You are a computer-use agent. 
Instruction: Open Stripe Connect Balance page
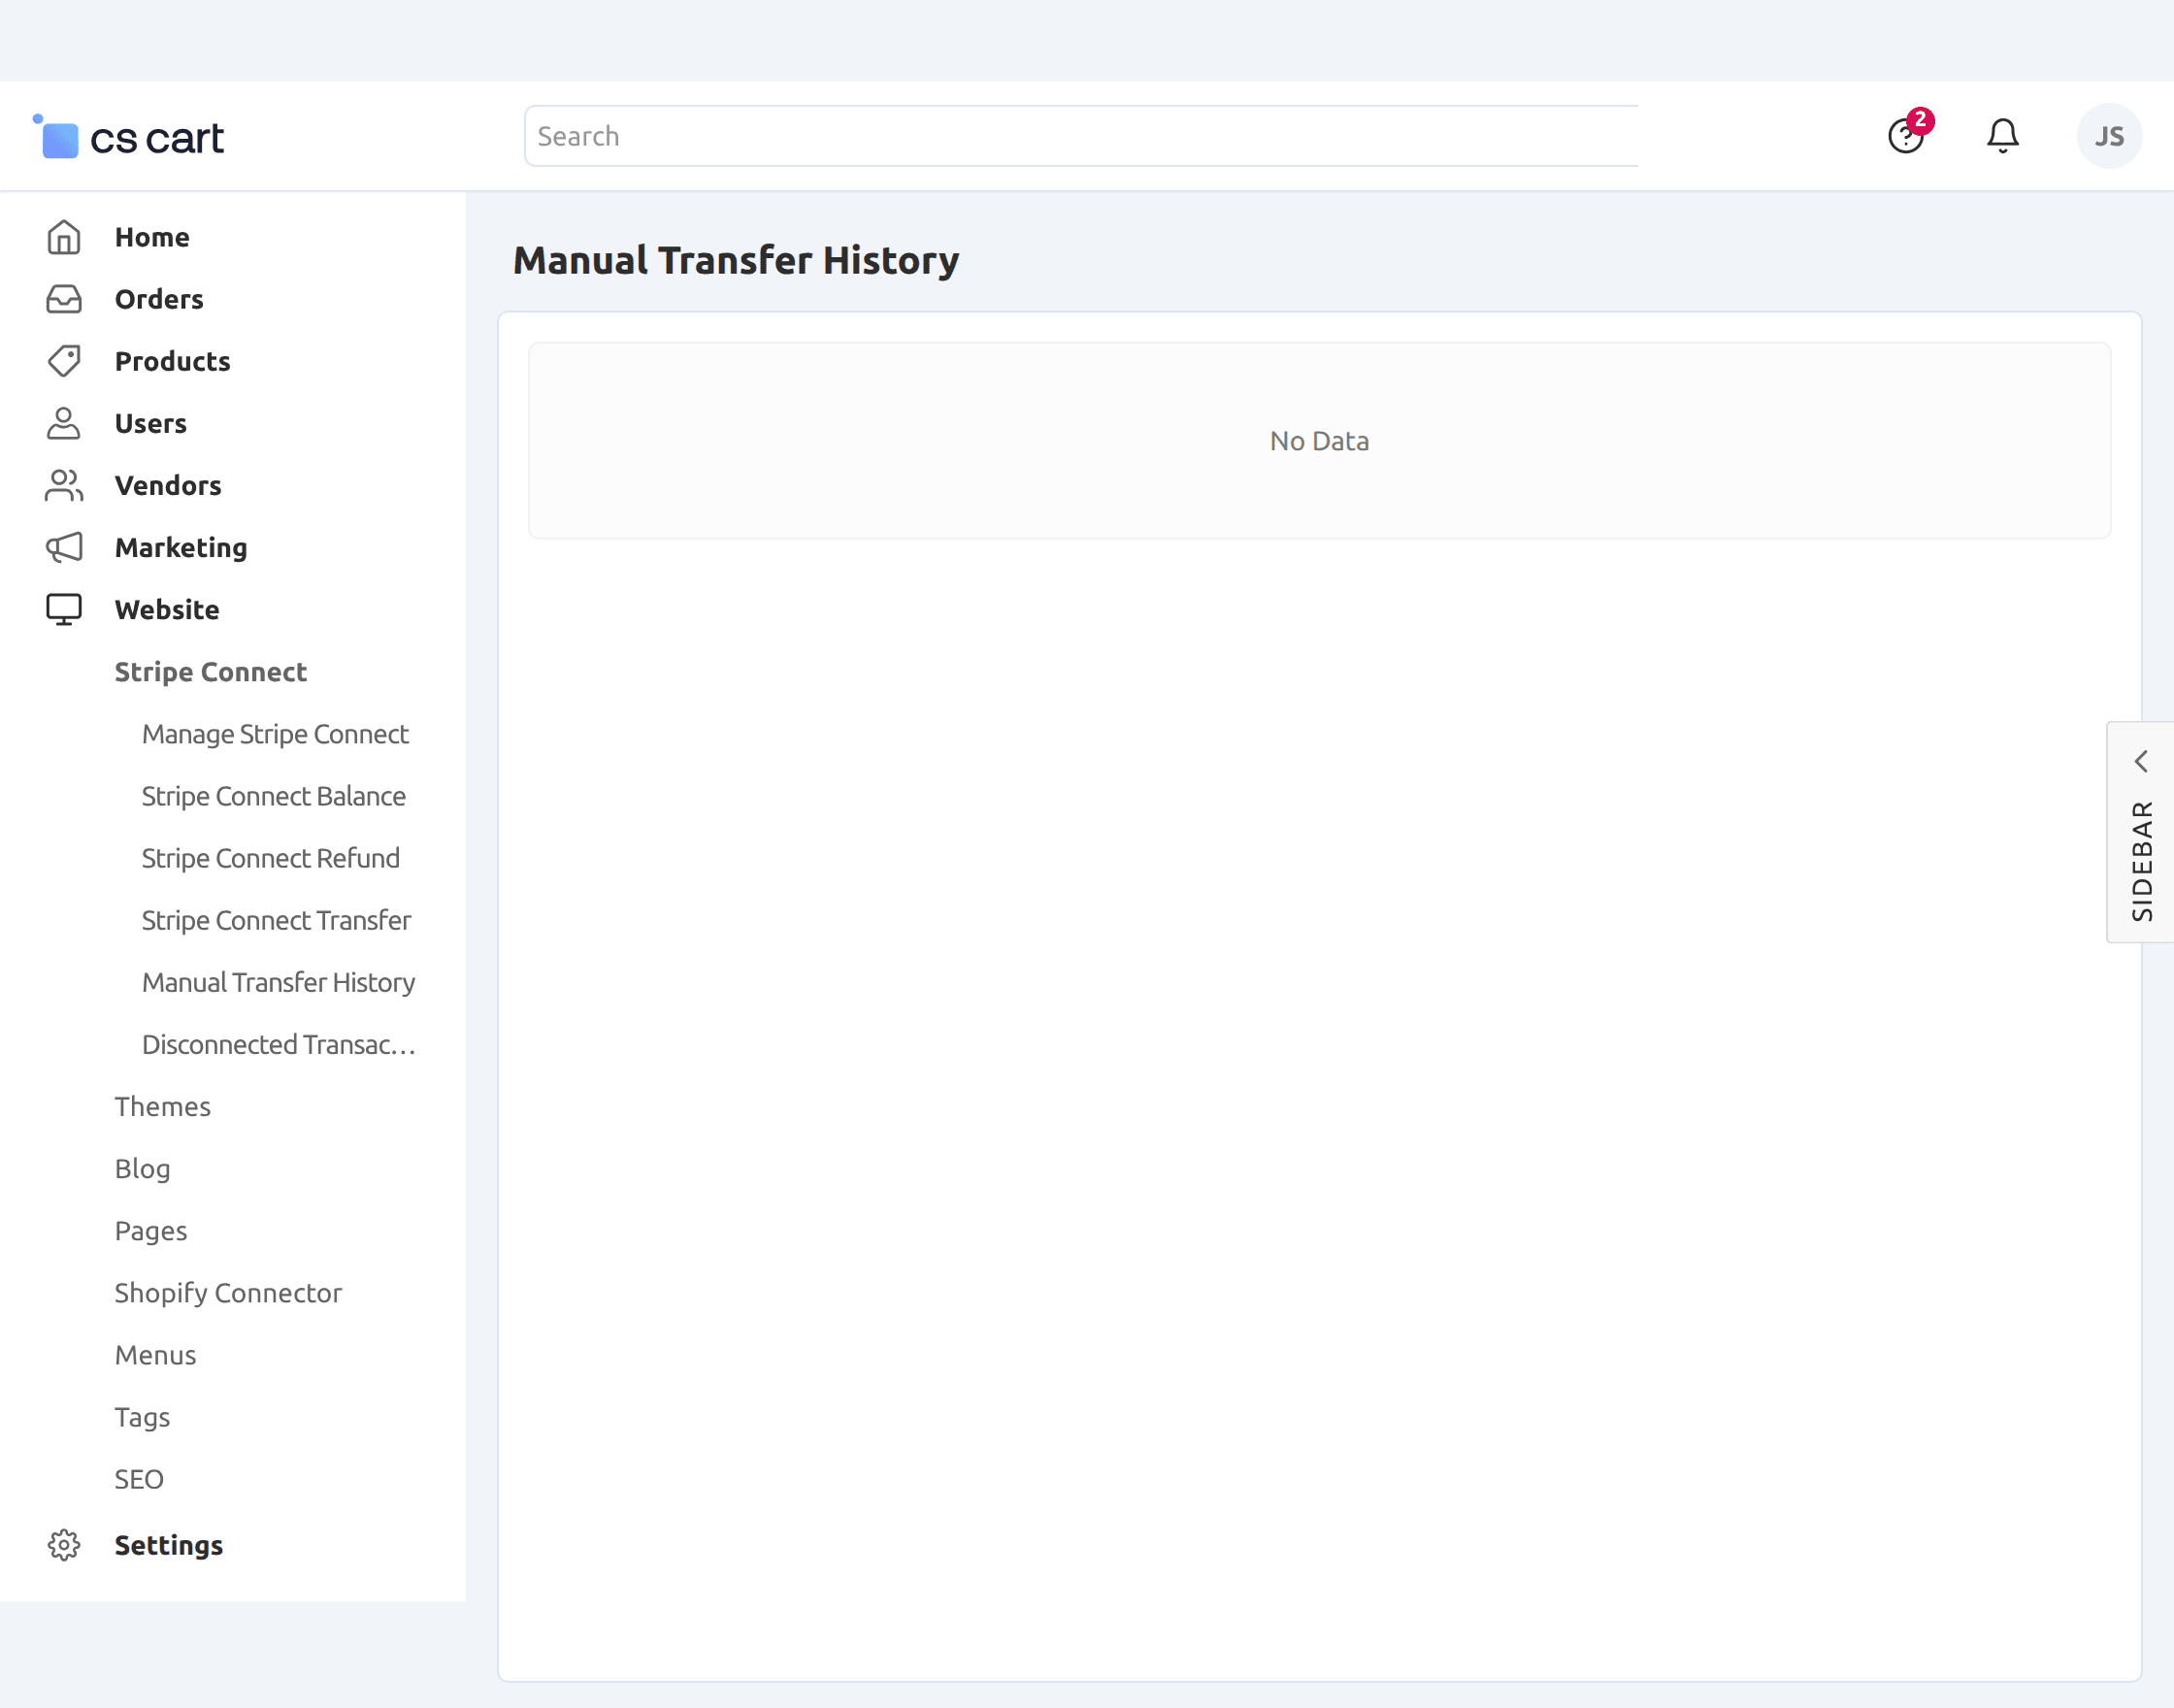pyautogui.click(x=273, y=796)
